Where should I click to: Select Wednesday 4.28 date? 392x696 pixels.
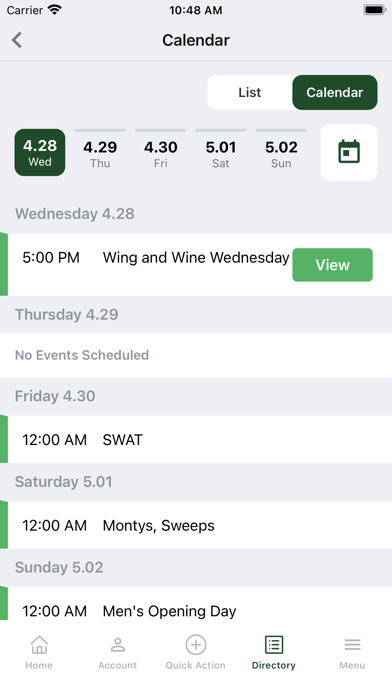[40, 152]
